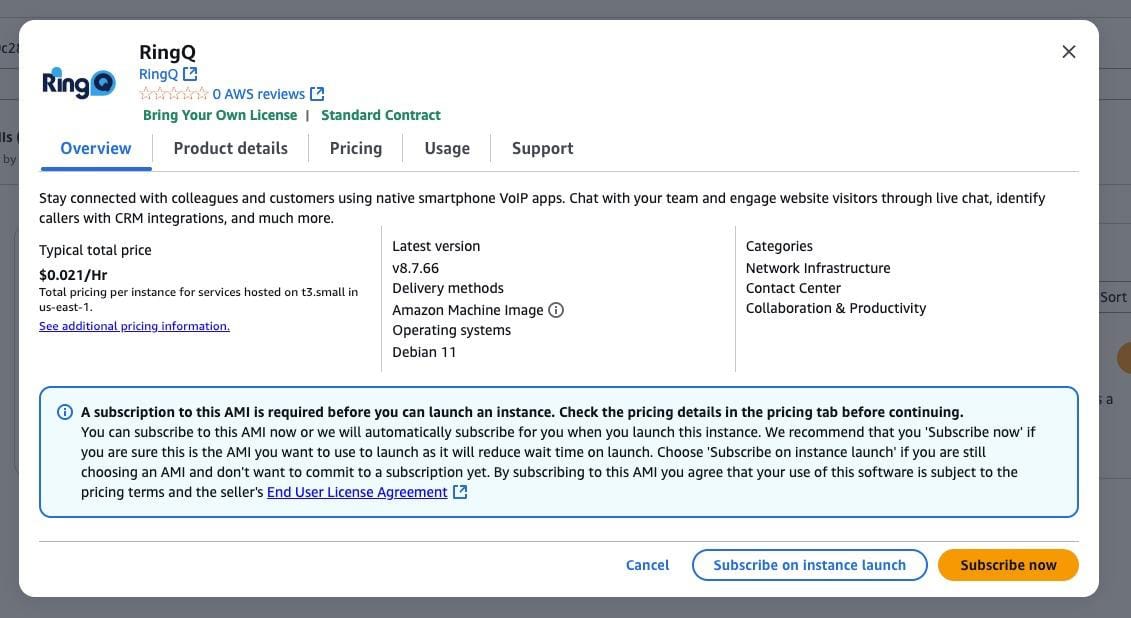Image resolution: width=1131 pixels, height=618 pixels.
Task: Click the RingQ logo image
Action: coord(78,83)
